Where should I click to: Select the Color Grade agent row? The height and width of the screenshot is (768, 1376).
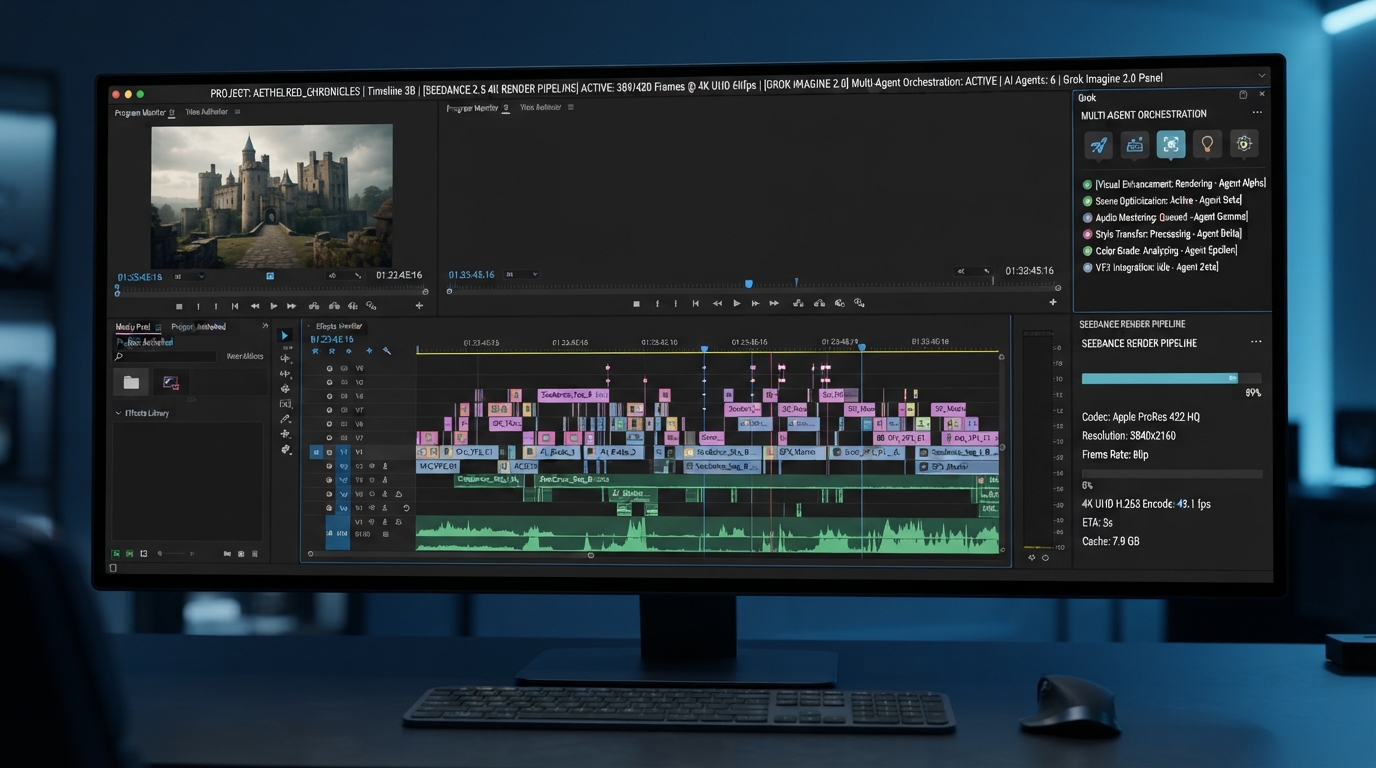pyautogui.click(x=1160, y=251)
